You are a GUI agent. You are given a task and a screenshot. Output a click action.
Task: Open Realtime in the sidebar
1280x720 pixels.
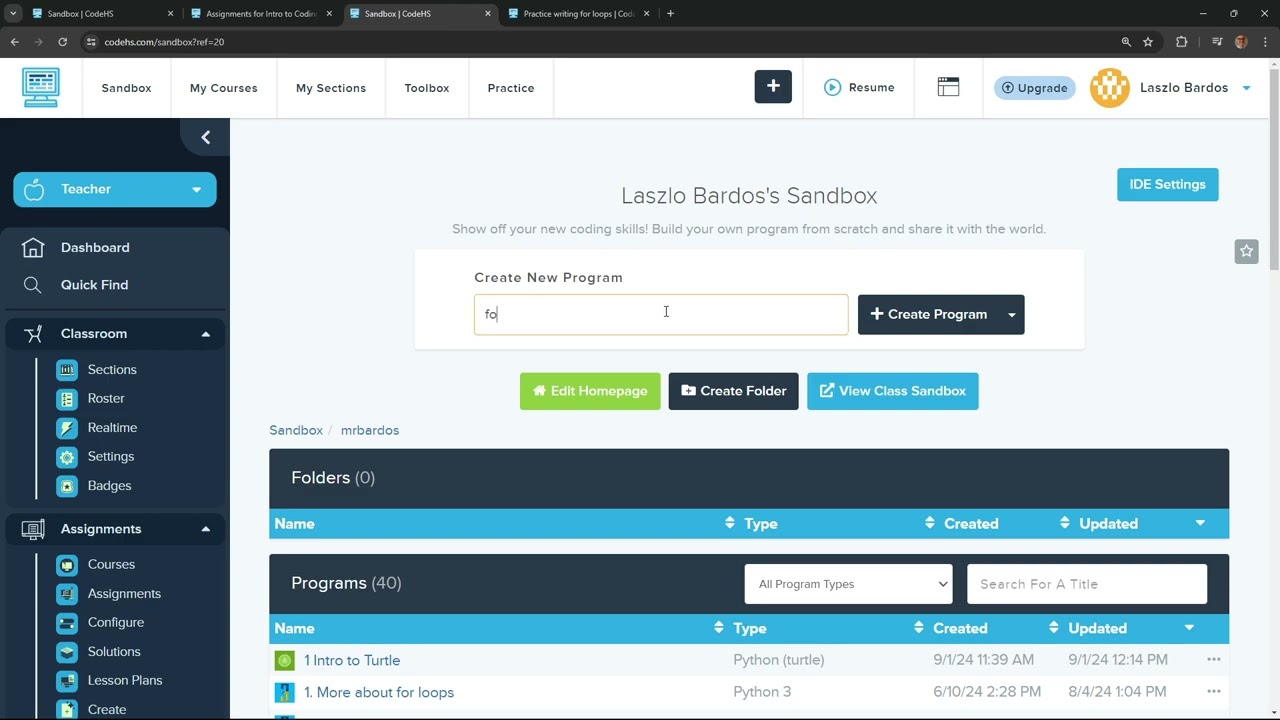tap(112, 427)
